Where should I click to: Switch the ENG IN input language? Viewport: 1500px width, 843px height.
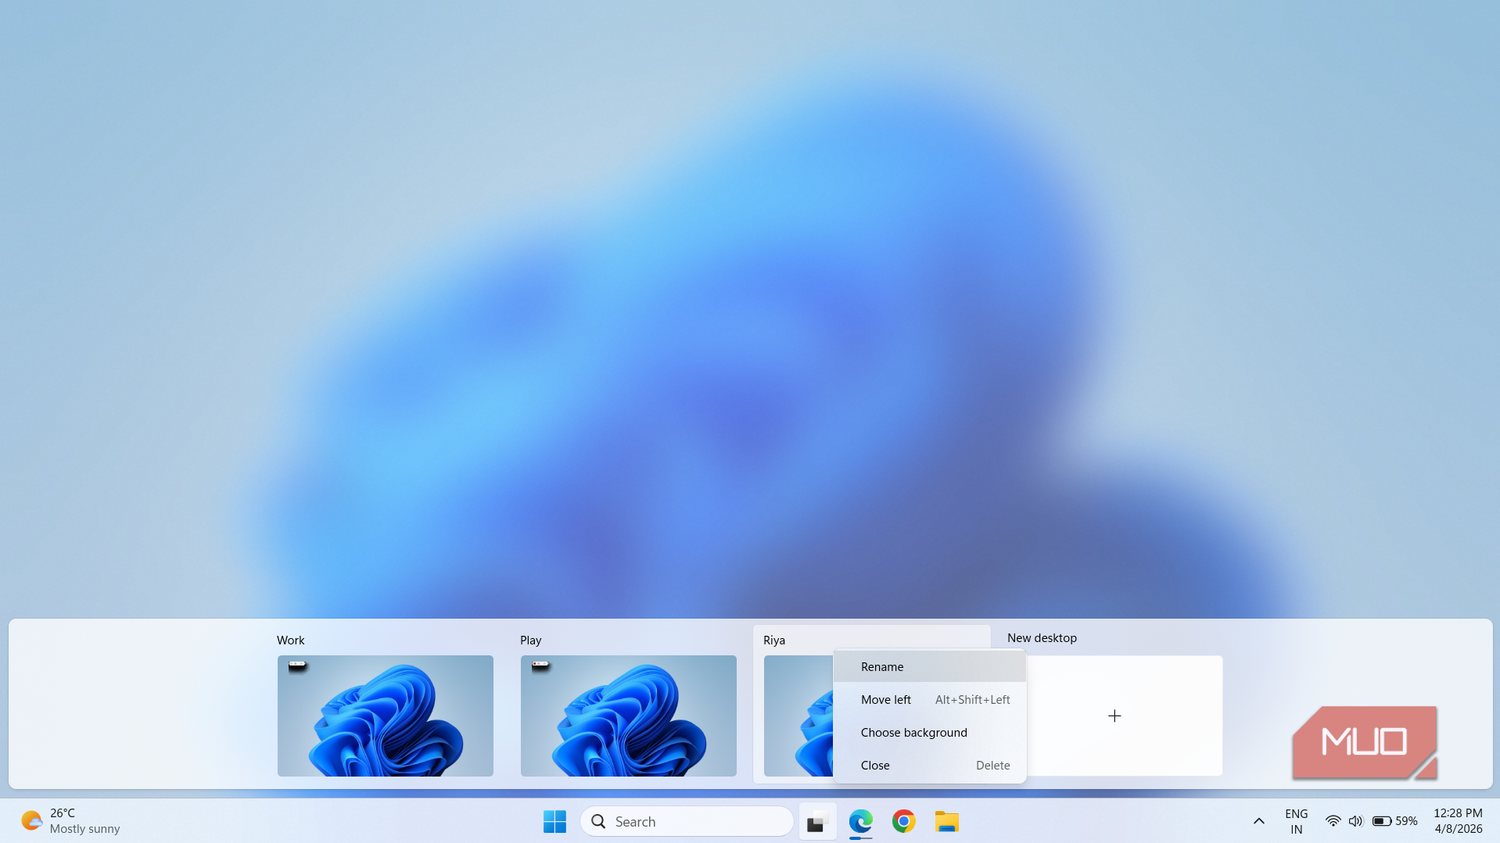[1296, 821]
